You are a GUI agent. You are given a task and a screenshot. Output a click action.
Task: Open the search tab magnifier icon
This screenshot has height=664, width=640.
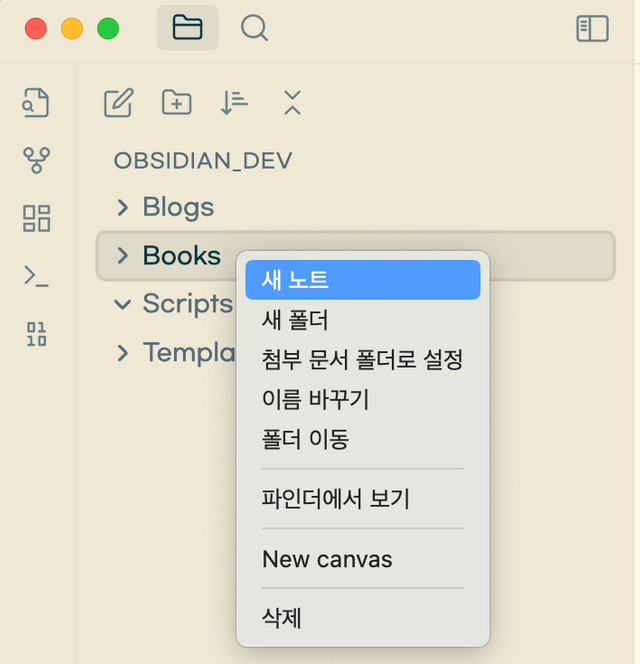pyautogui.click(x=254, y=28)
